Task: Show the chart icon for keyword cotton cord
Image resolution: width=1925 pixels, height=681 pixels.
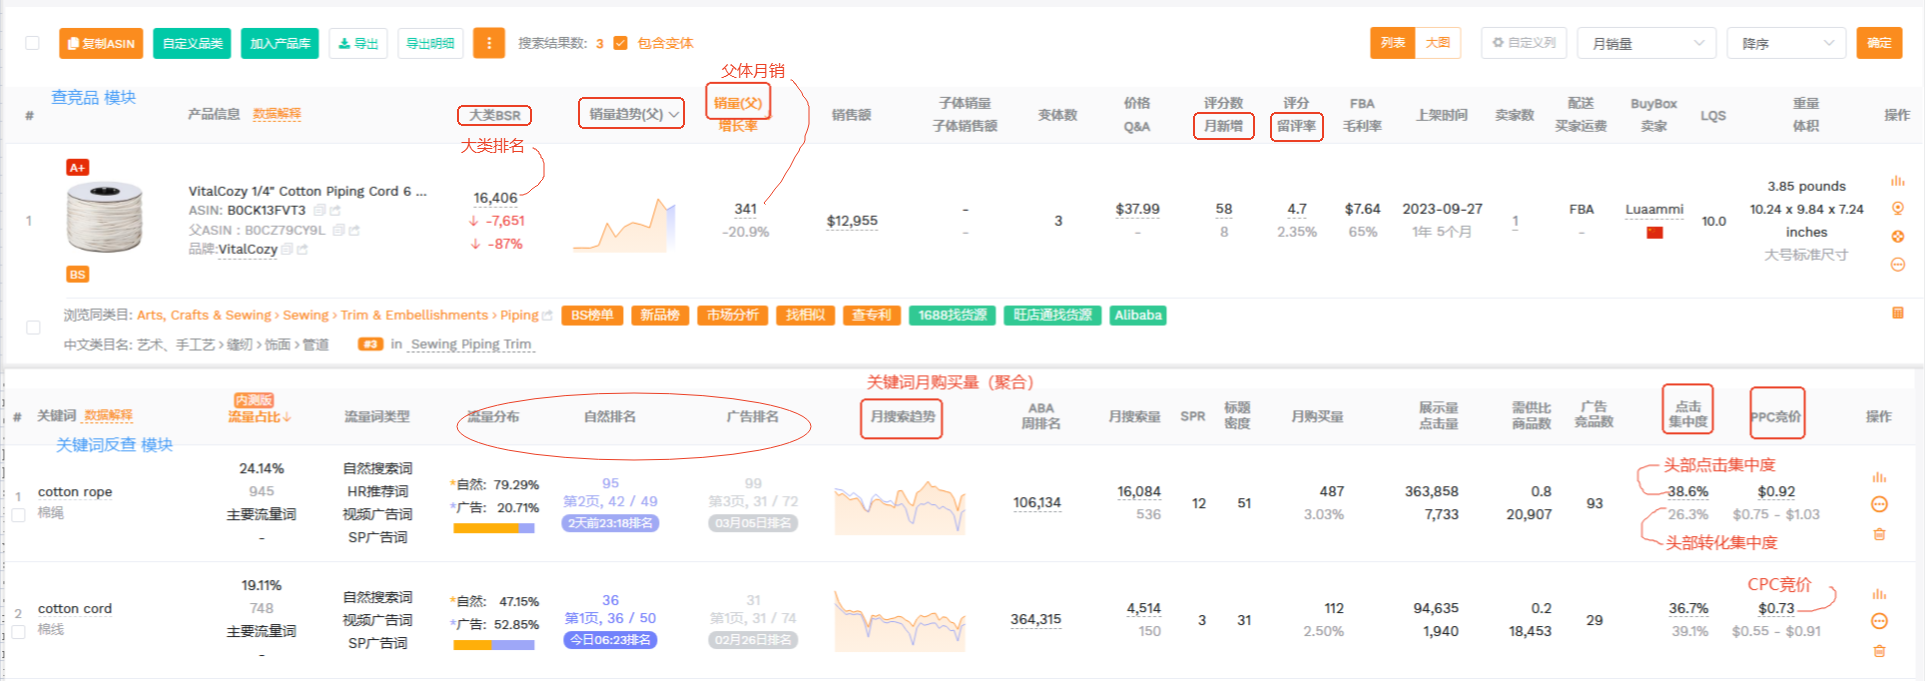Action: click(1879, 594)
